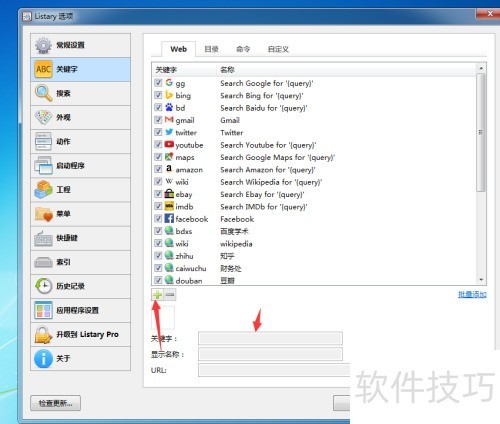Open the 应用程序设置 section
Viewport: 500px width, 424px height.
80,310
